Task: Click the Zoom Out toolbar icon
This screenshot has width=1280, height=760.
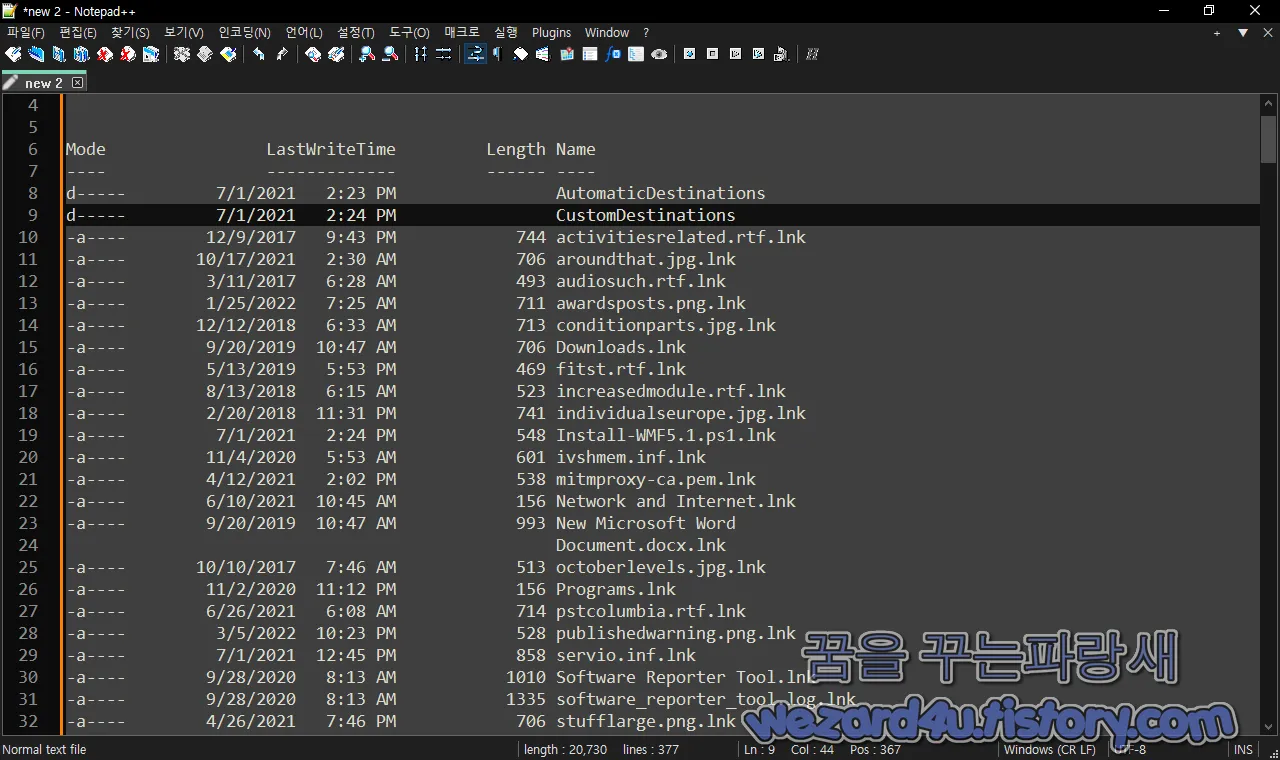Action: click(x=390, y=54)
